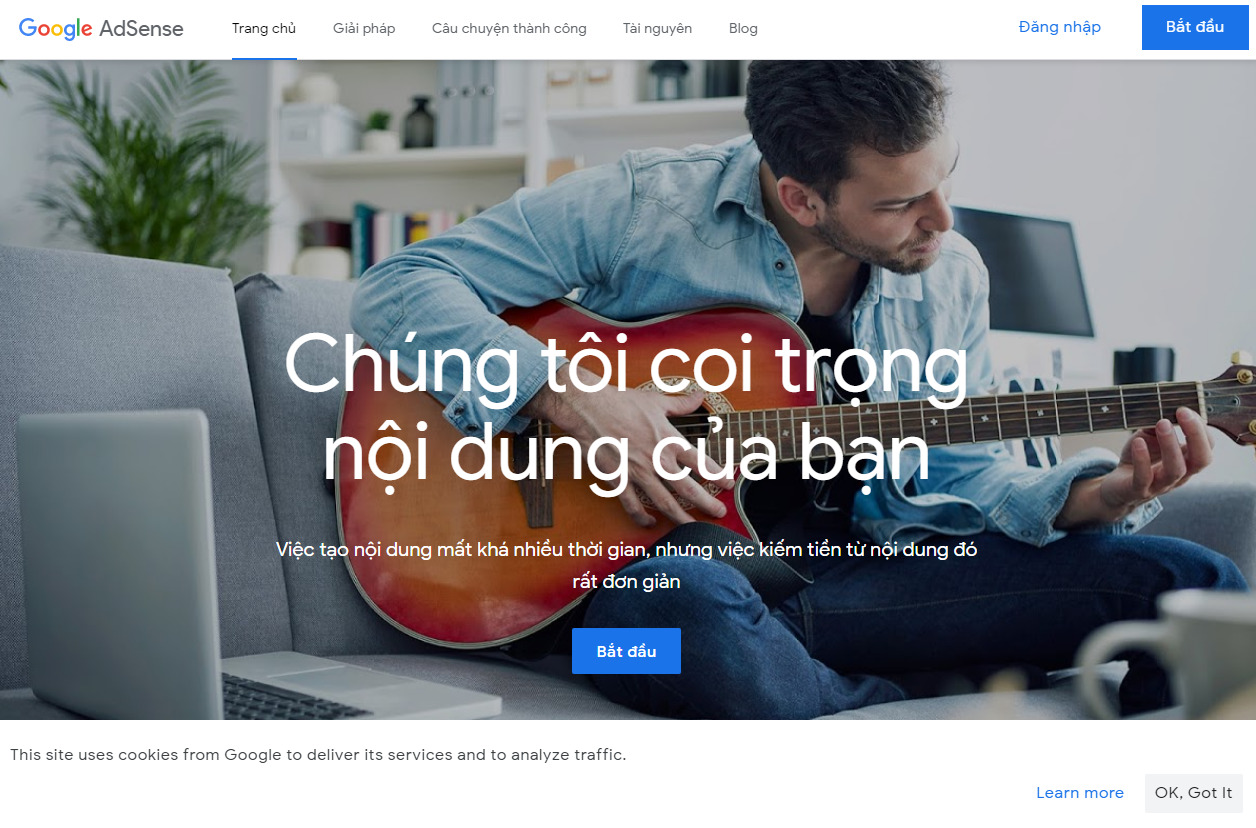Visit the Blog link in navigation
The height and width of the screenshot is (828, 1256).
743,28
